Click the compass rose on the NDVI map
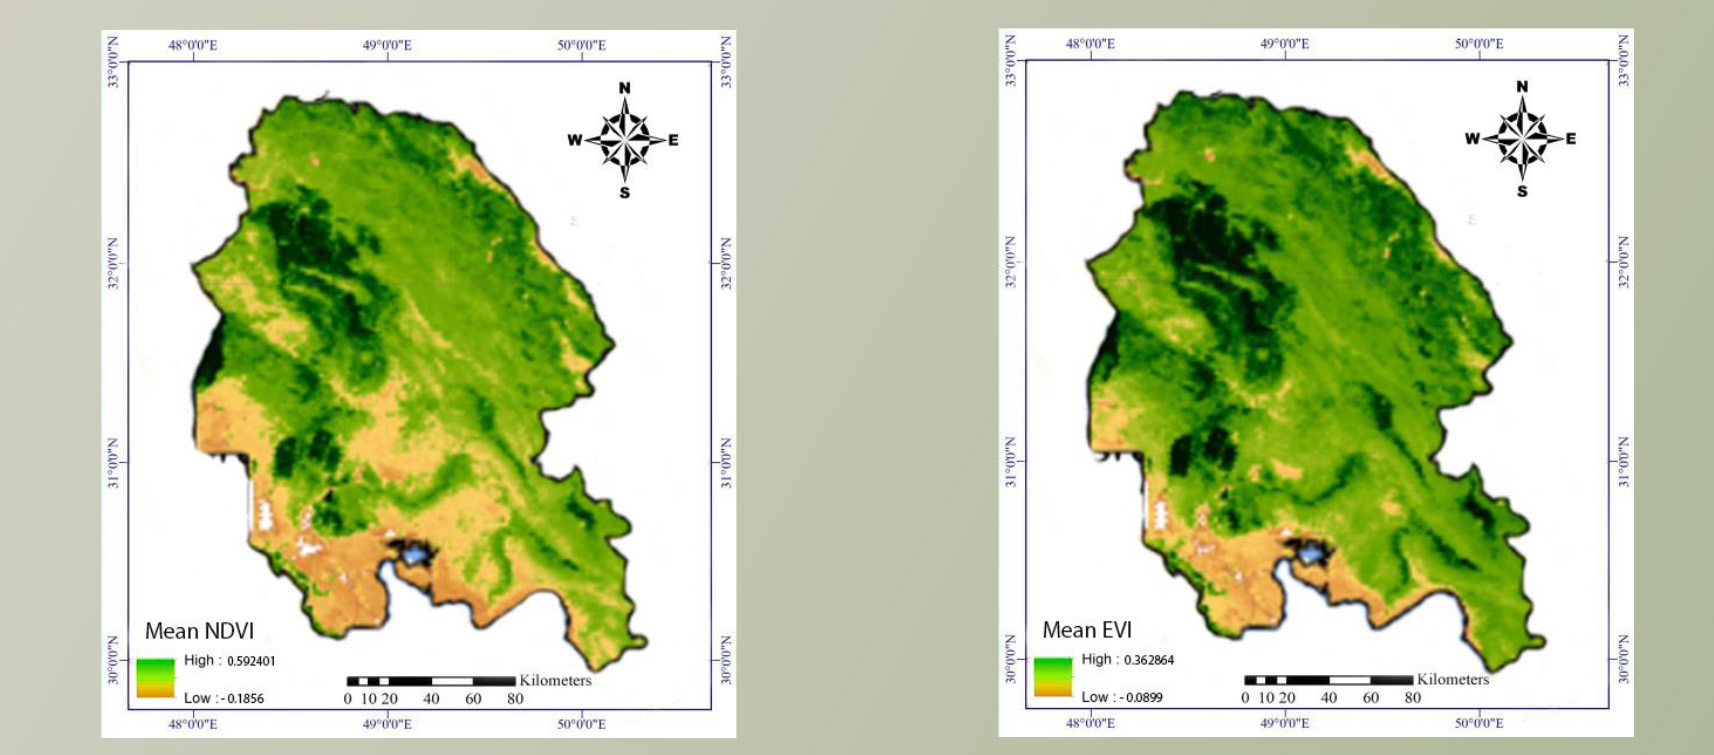 625,140
